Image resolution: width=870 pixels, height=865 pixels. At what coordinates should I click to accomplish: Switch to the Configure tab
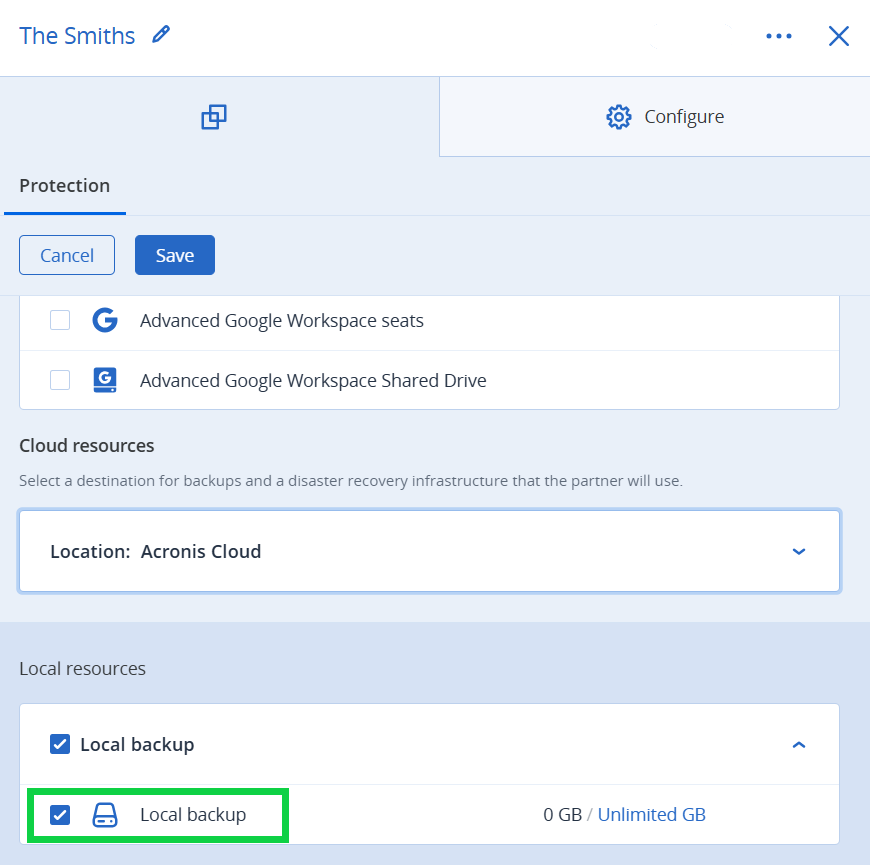(x=685, y=116)
